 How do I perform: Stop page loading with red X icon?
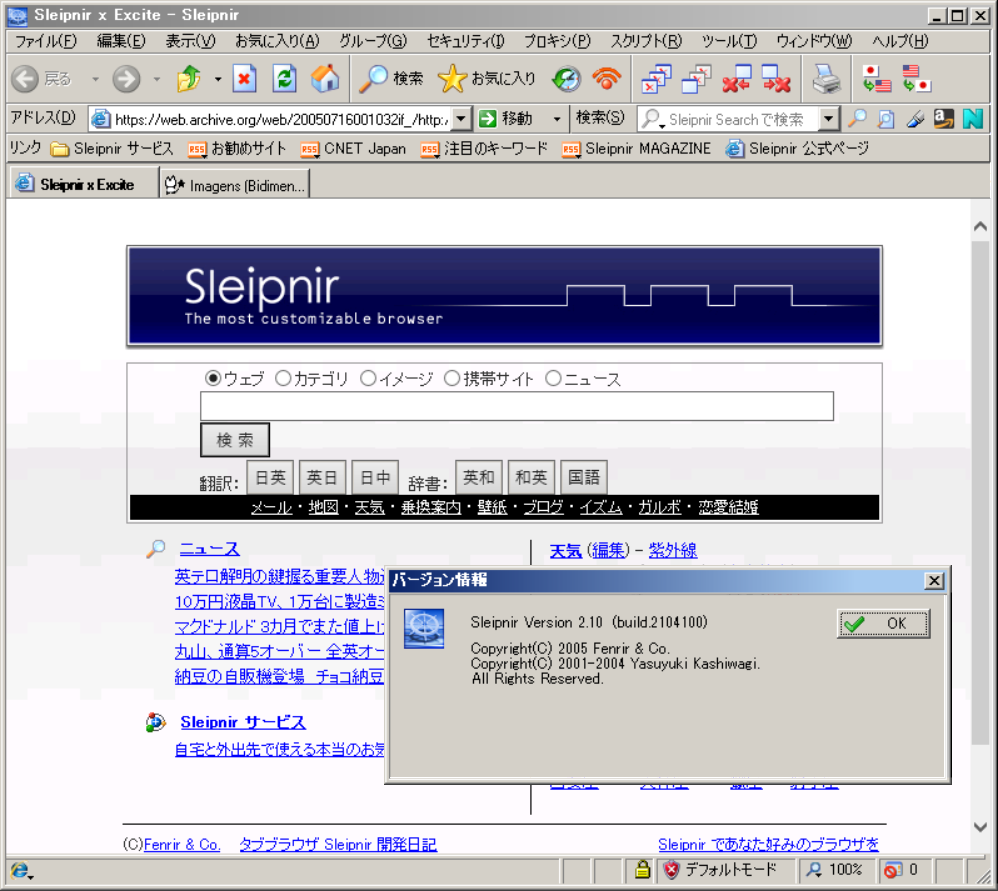click(244, 79)
